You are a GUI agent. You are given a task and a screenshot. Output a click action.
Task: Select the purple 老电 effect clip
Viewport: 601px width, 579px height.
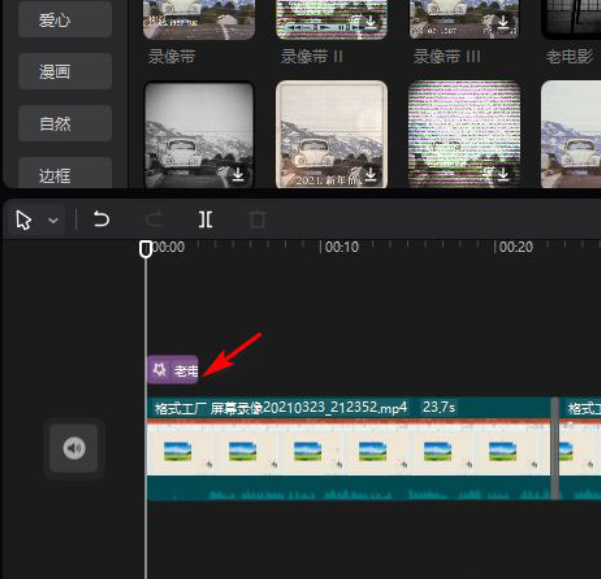tap(173, 370)
